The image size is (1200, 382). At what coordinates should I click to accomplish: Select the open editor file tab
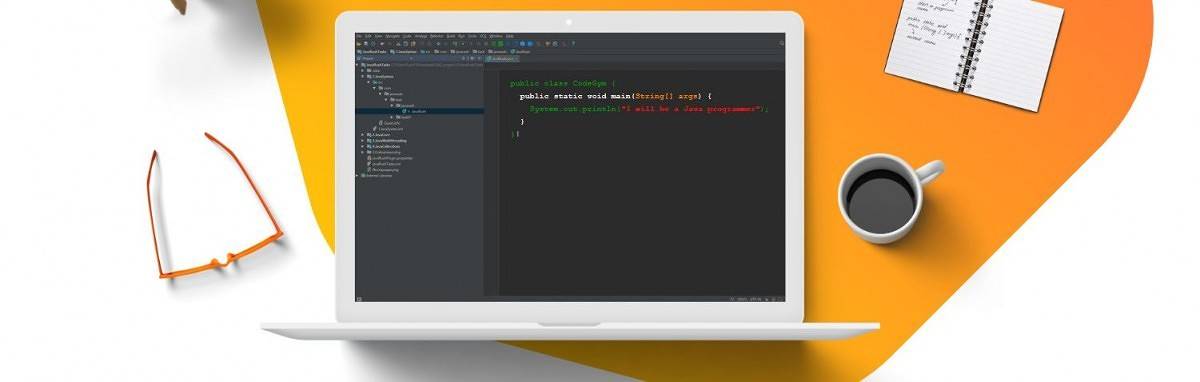click(502, 59)
